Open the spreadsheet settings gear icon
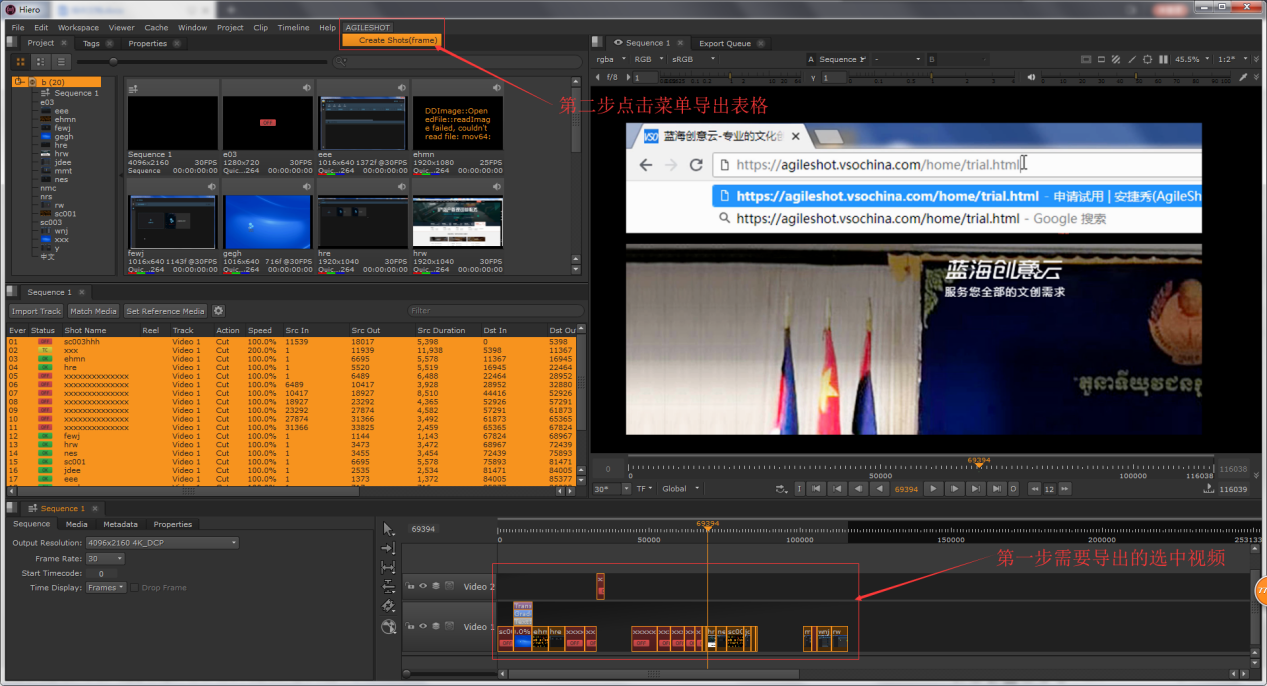 coord(218,311)
